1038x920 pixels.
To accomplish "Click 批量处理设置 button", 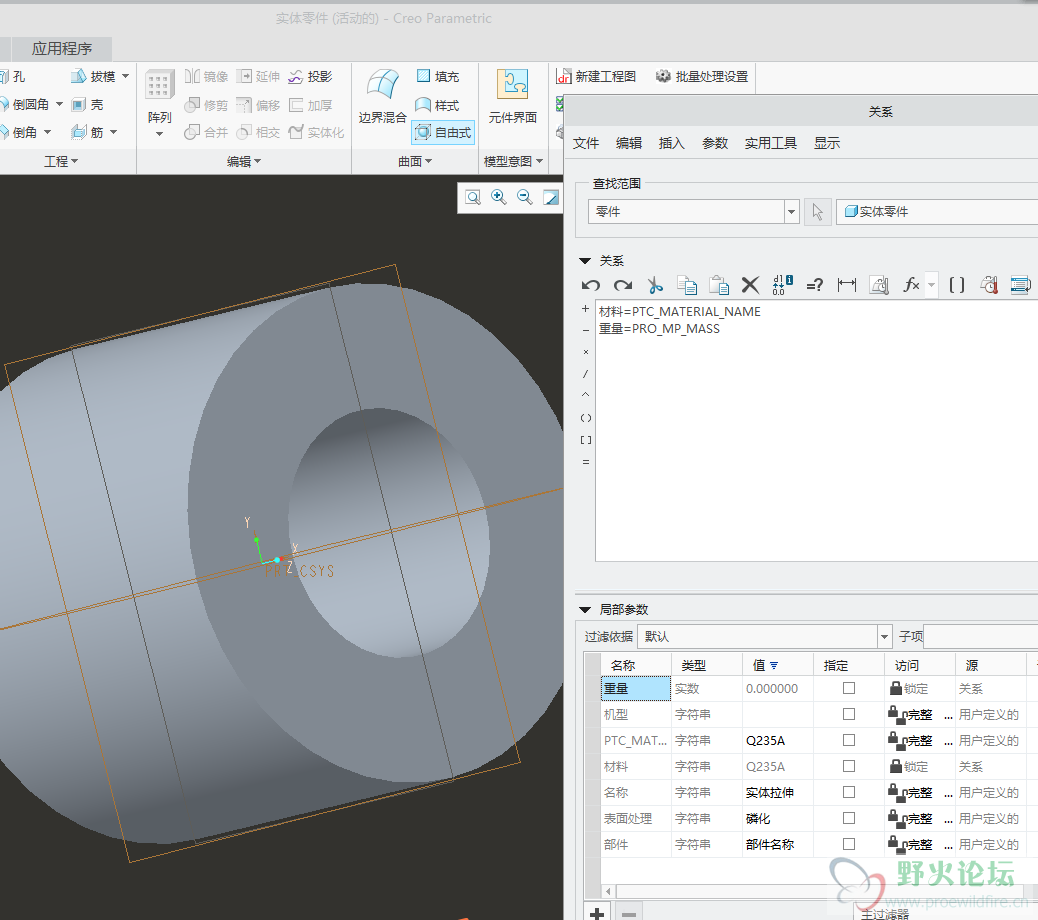I will click(702, 77).
